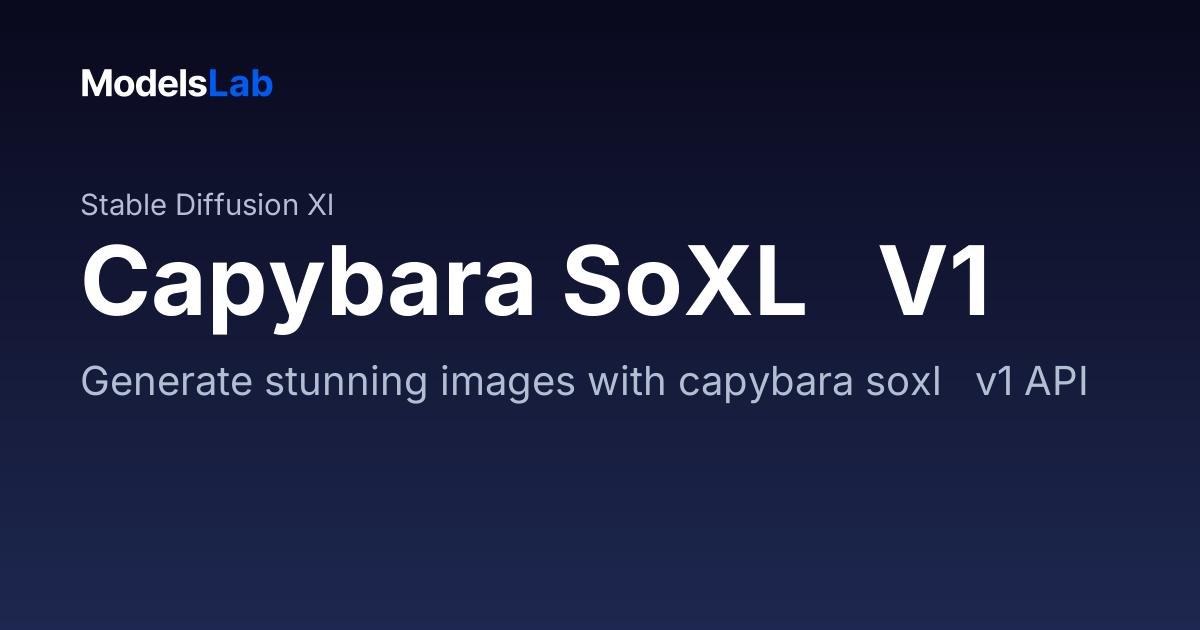Click the white "Models" part of logo
1200x630 pixels.
click(145, 84)
